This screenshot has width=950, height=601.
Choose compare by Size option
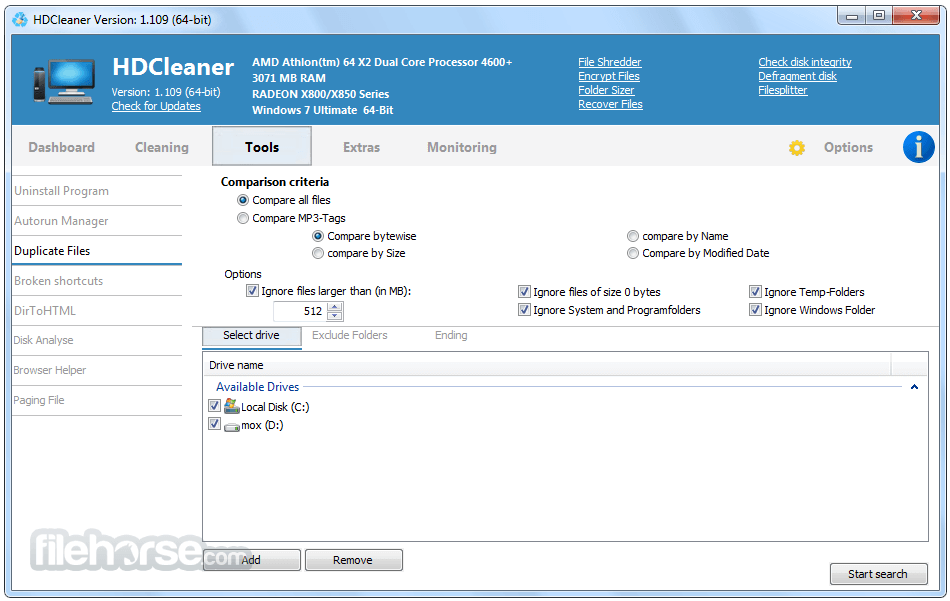click(x=317, y=253)
